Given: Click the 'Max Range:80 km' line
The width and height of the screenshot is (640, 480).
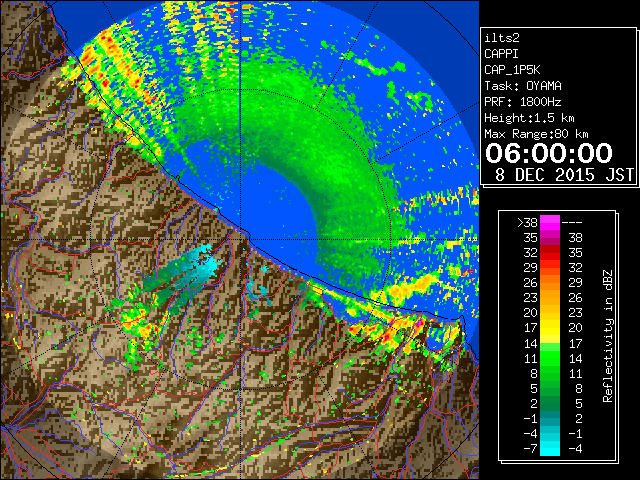Looking at the screenshot, I should click(x=536, y=134).
